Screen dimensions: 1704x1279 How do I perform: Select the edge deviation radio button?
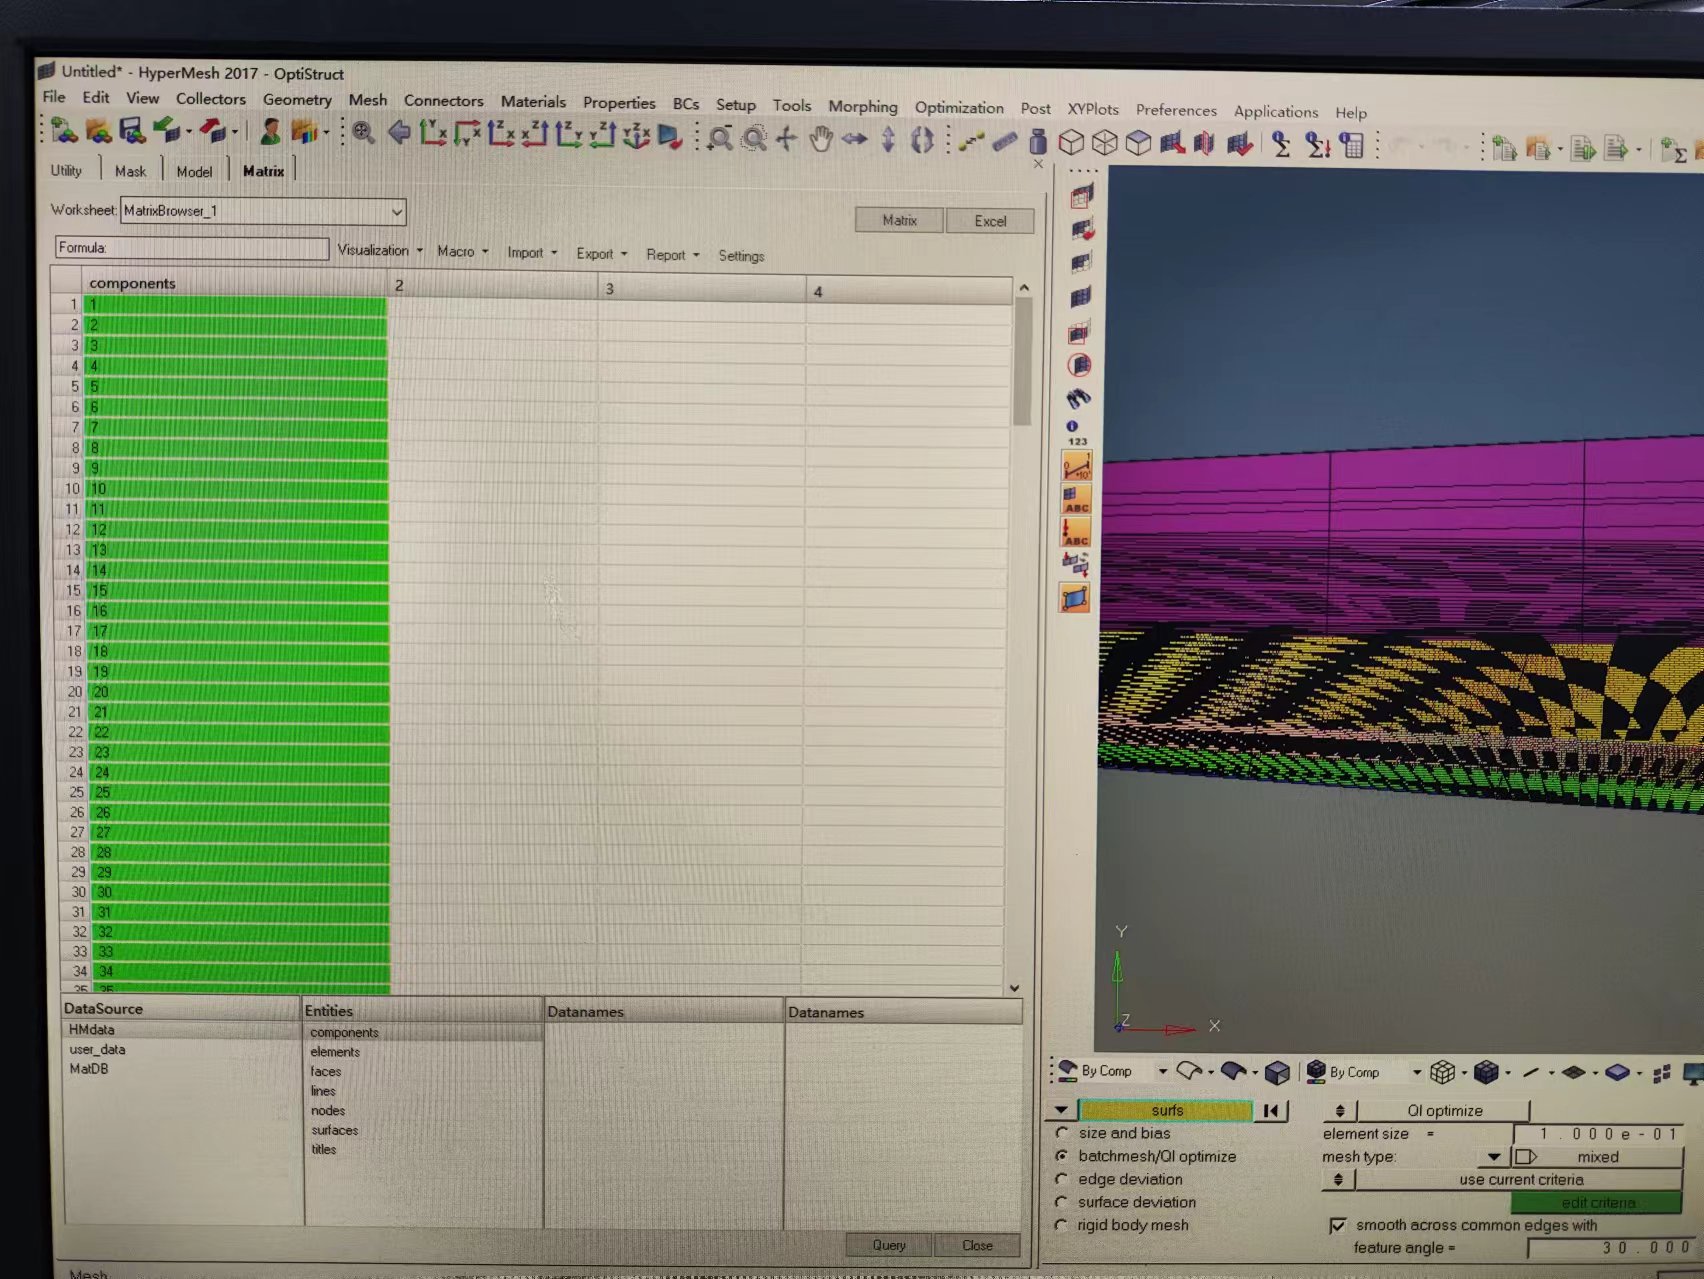1062,1178
